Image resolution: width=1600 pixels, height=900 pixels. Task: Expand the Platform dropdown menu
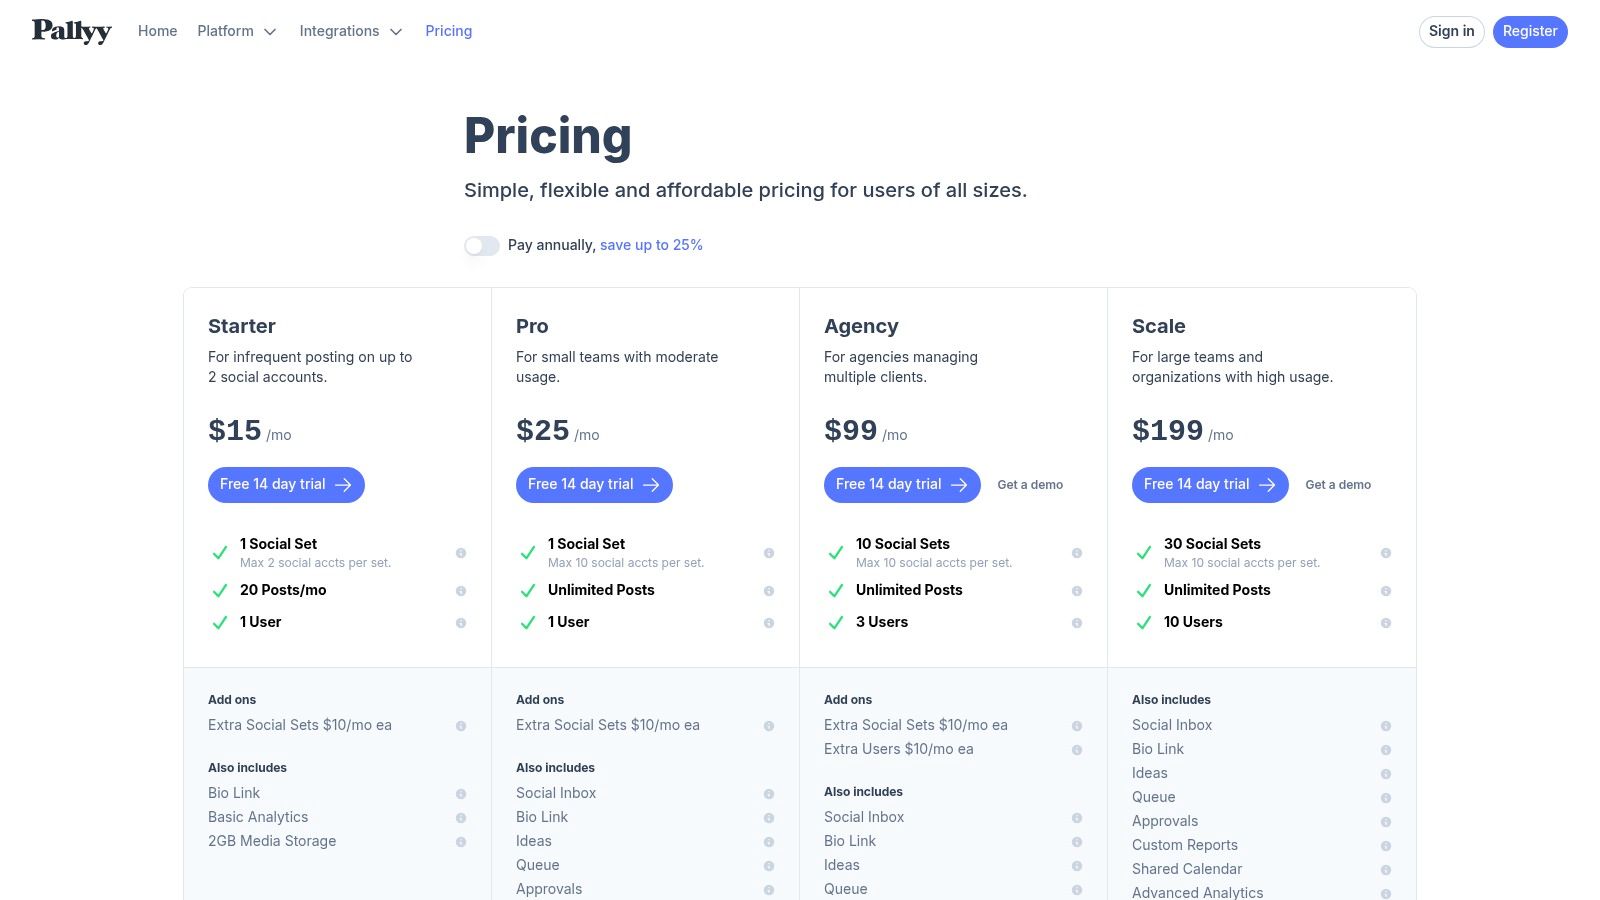click(236, 31)
